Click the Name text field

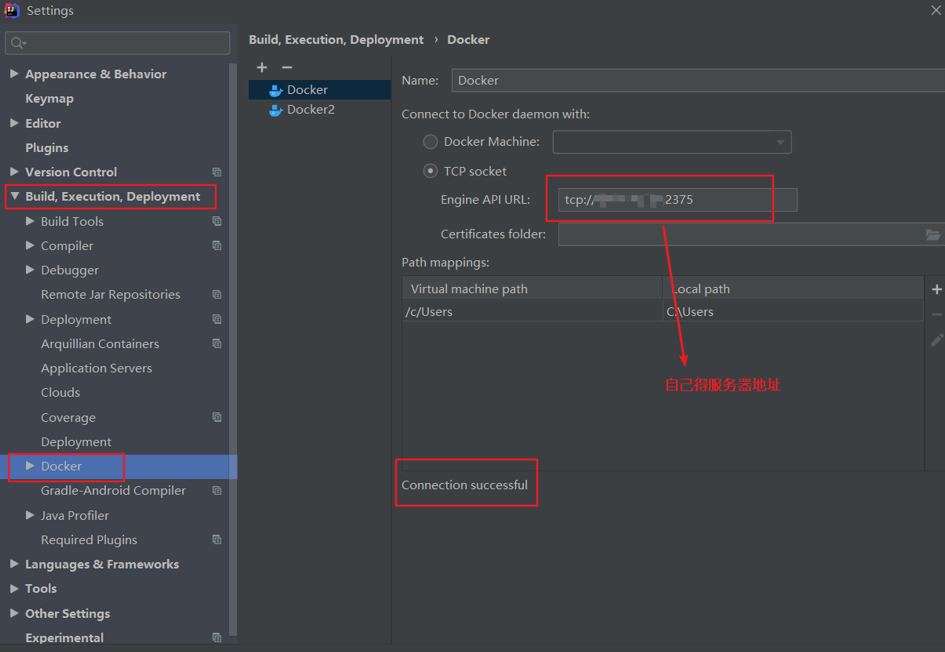click(x=698, y=80)
